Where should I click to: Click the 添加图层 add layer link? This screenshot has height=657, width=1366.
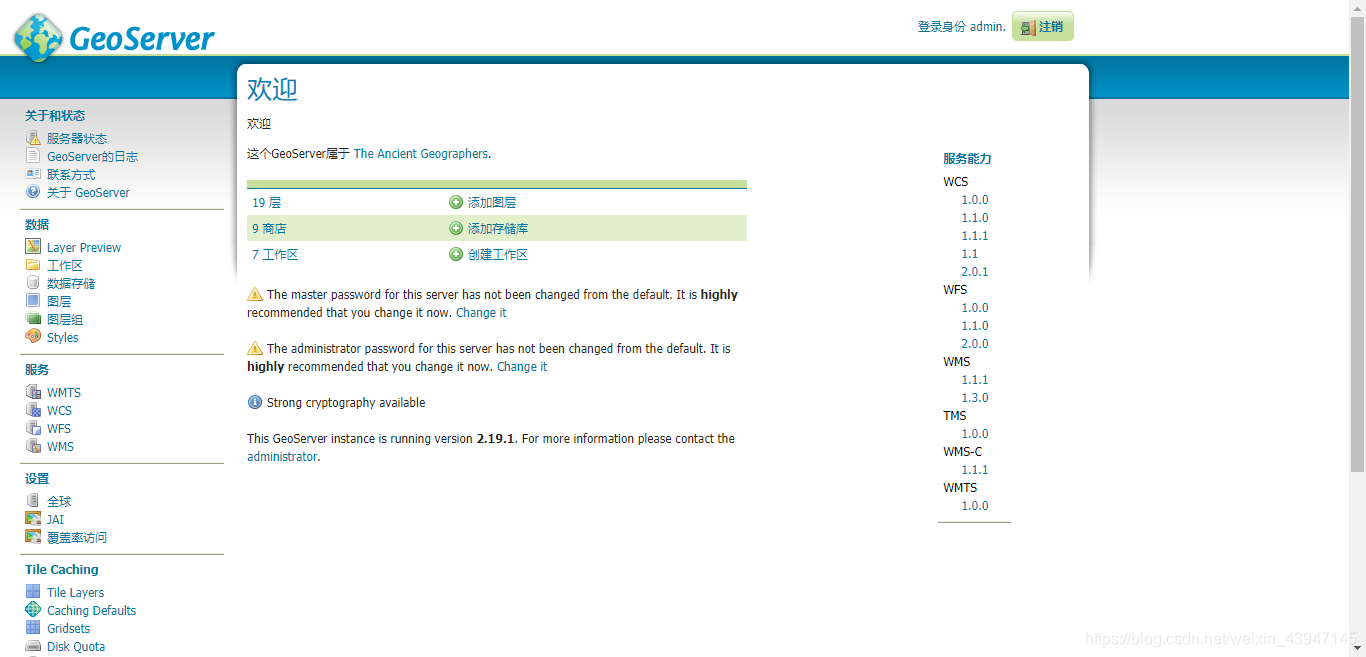click(492, 202)
